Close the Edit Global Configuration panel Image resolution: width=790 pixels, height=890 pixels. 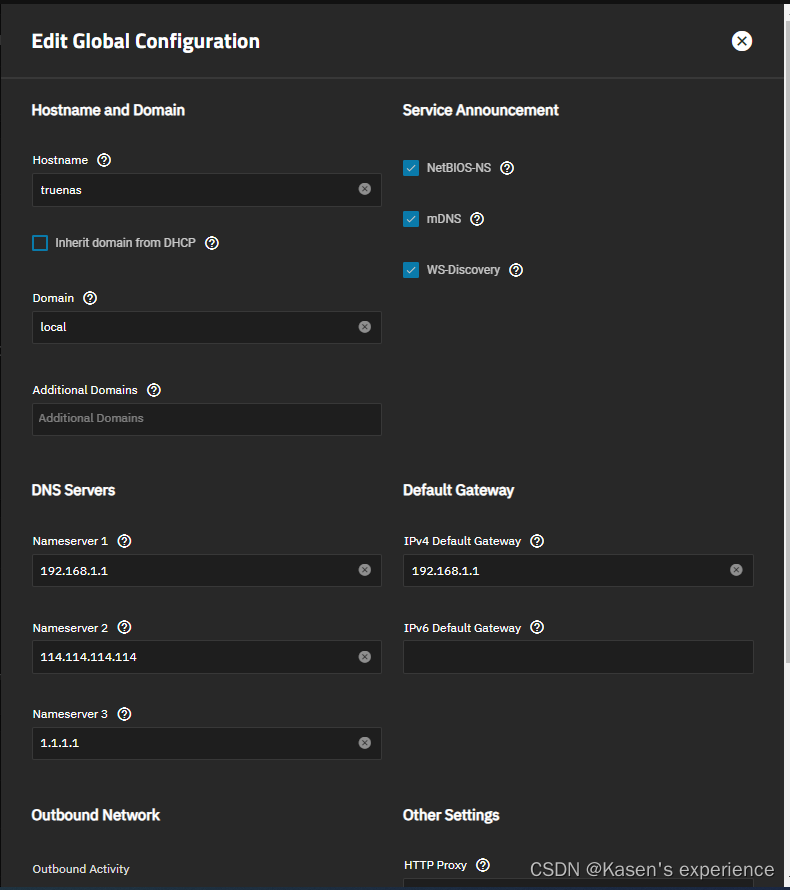(x=741, y=41)
